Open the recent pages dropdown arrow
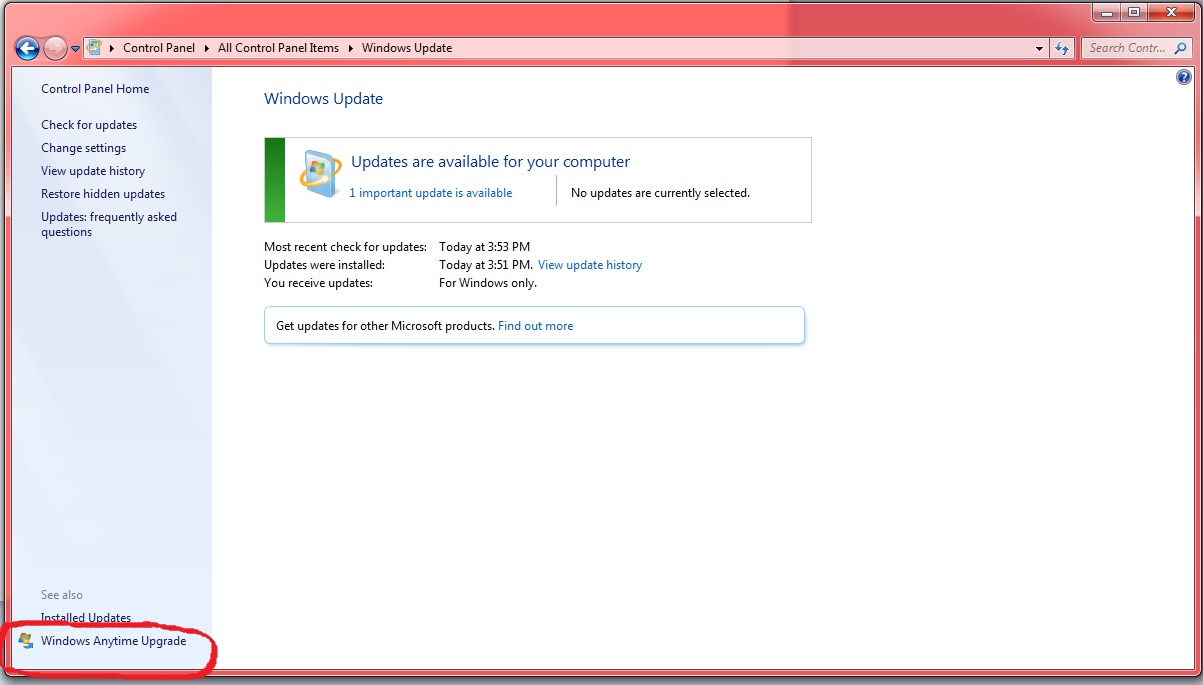Screen dimensions: 1203x685 (x=75, y=48)
